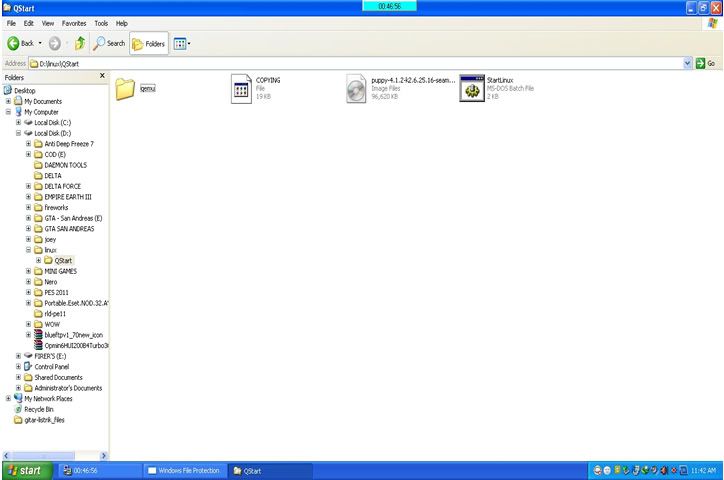This screenshot has height=480, width=724.
Task: Click the Go button
Action: click(x=706, y=63)
